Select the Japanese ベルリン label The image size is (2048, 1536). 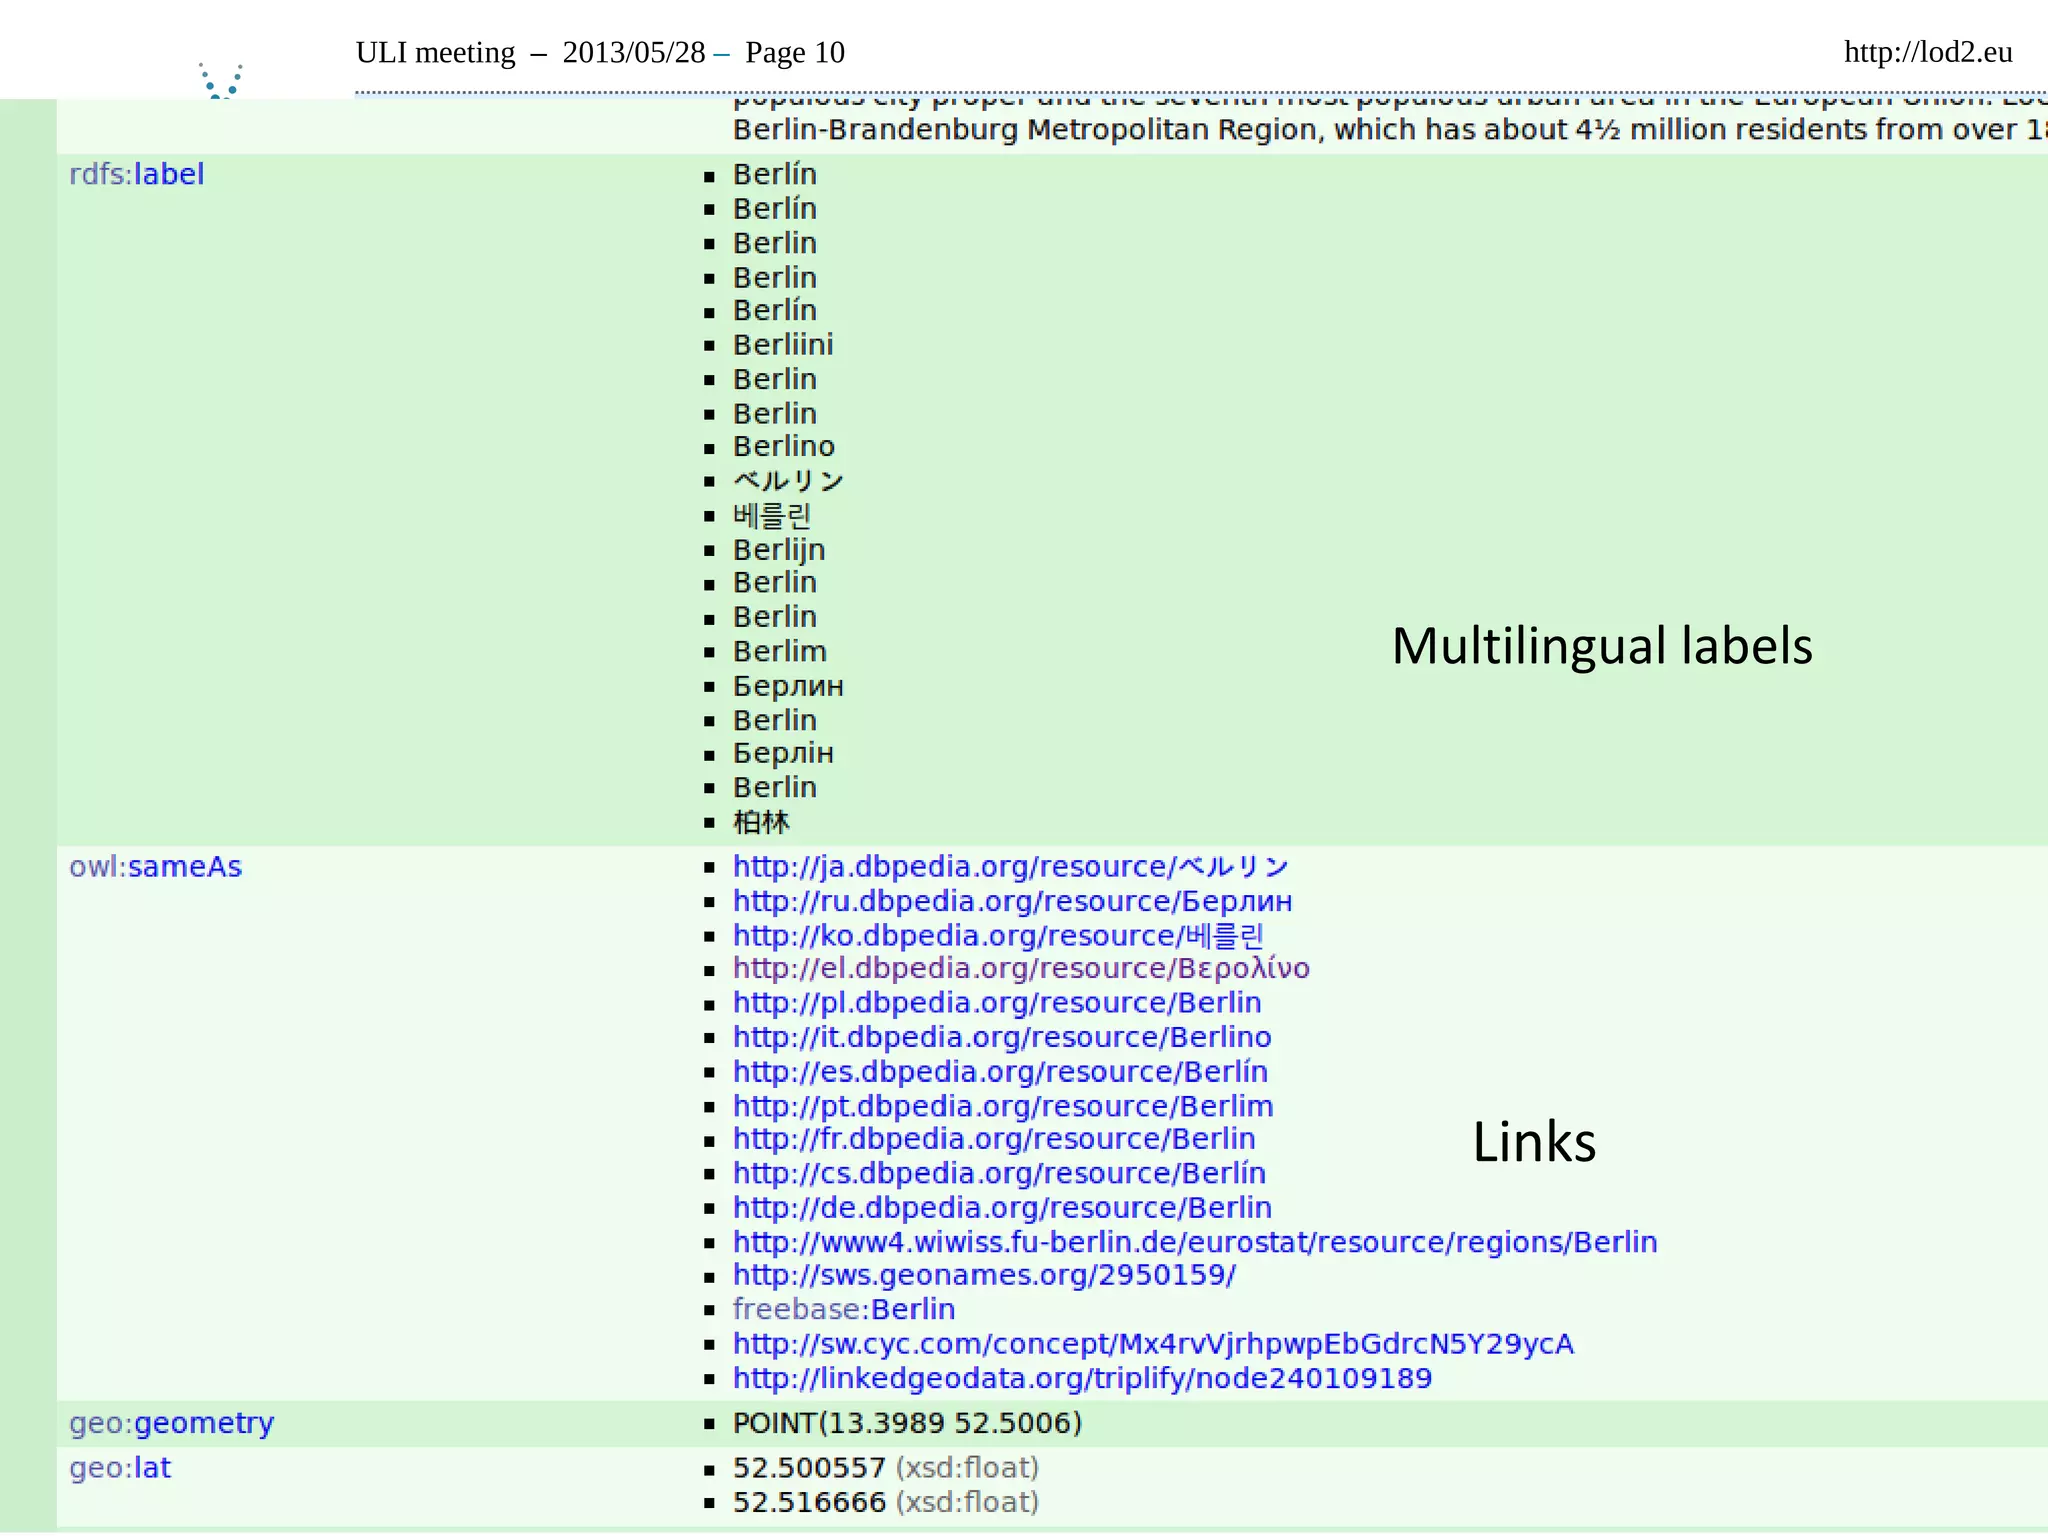788,481
